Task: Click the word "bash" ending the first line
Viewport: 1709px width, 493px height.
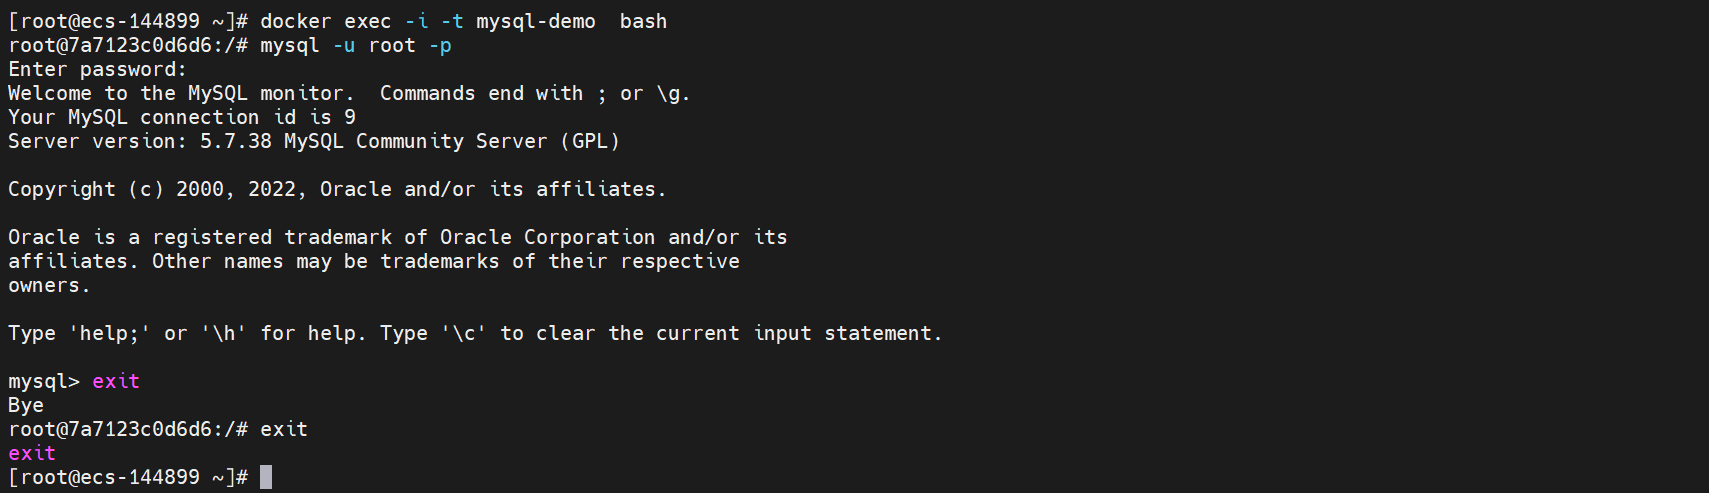Action: [x=643, y=21]
